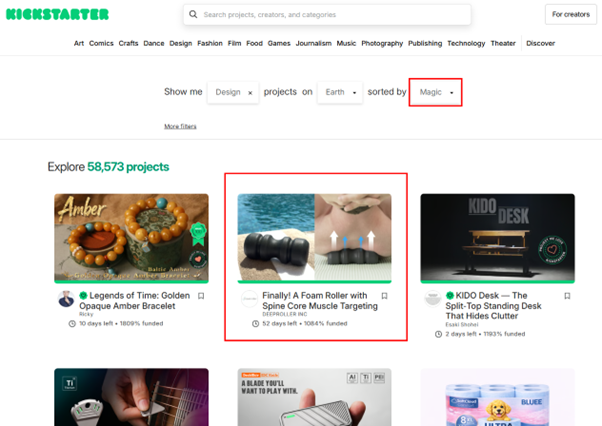Open the Publishing category

tap(425, 43)
